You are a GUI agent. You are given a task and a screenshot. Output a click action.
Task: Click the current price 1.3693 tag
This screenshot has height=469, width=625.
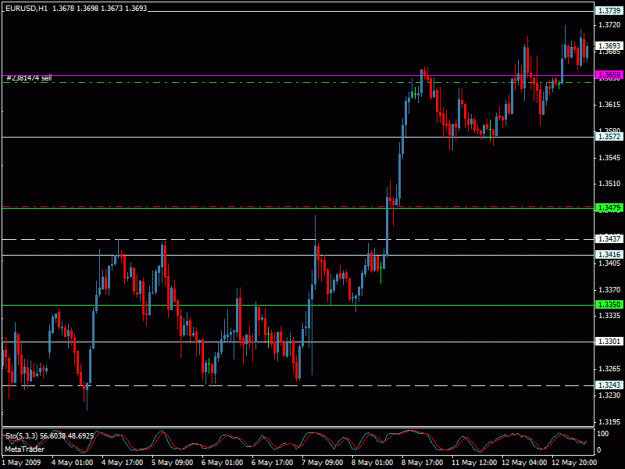609,46
